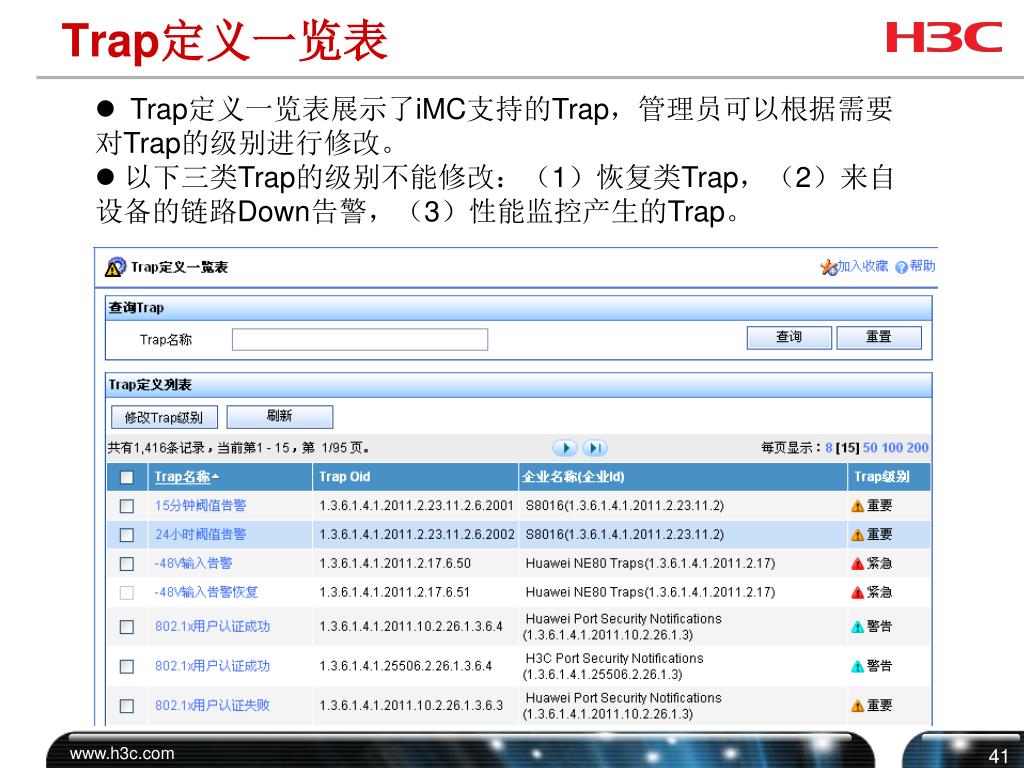Open 802.1x用户认证成功 link with Oid 2011.10.2.26.1.3.6.4
The height and width of the screenshot is (768, 1024).
(212, 626)
